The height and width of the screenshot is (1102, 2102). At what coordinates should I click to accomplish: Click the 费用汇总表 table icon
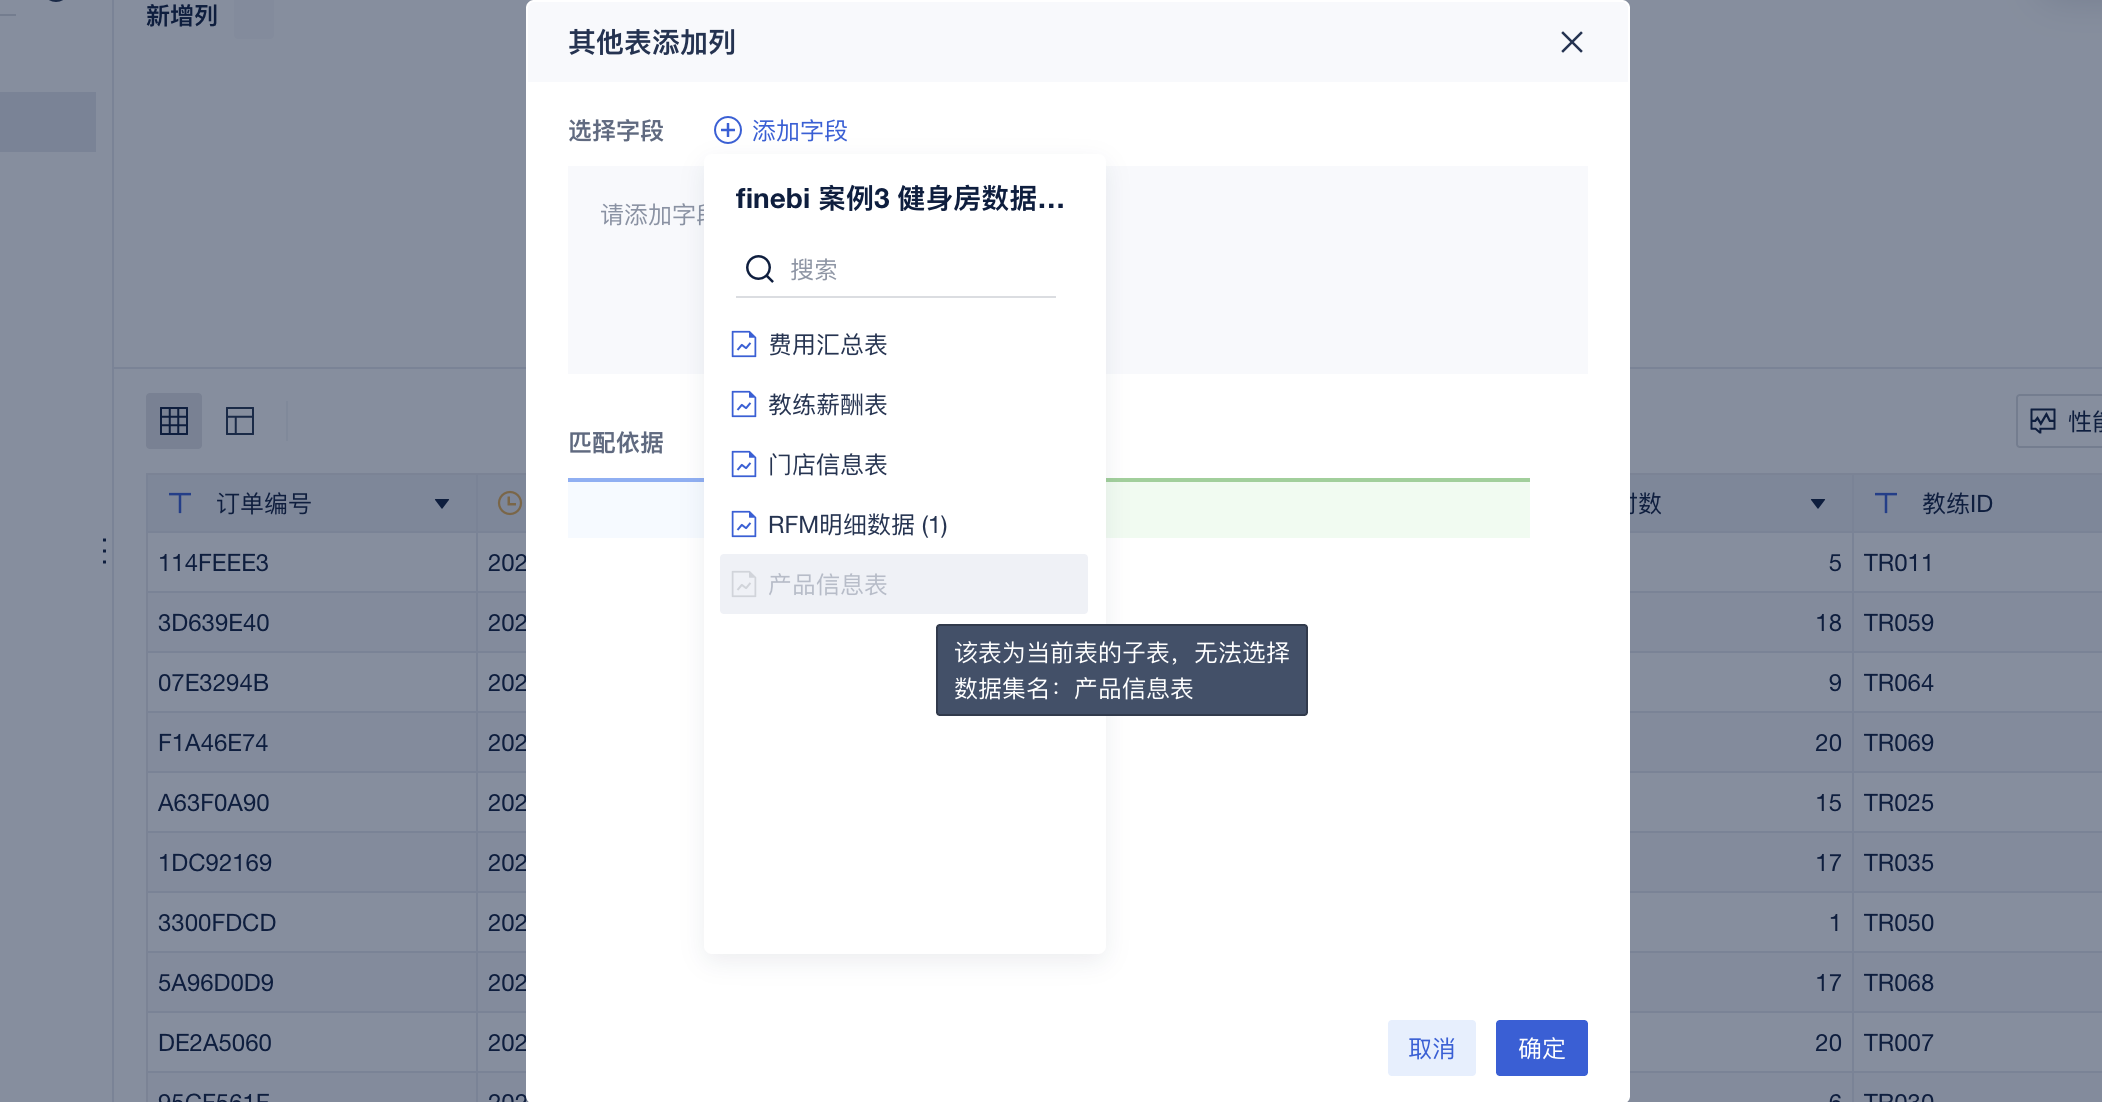point(744,345)
